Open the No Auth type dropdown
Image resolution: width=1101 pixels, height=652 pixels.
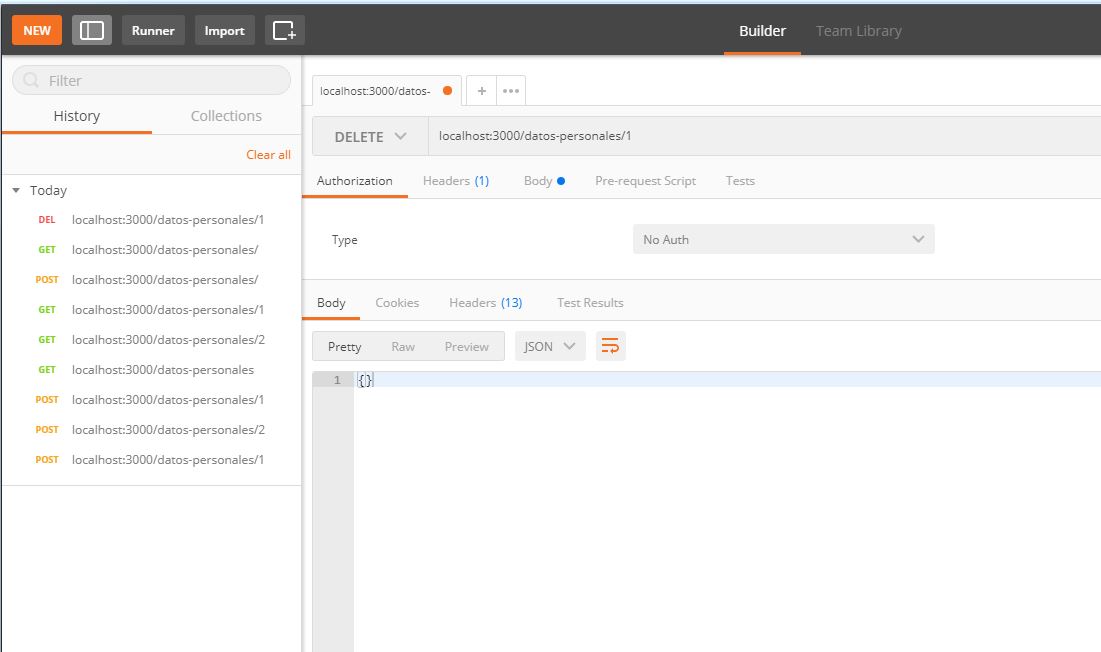pyautogui.click(x=783, y=239)
